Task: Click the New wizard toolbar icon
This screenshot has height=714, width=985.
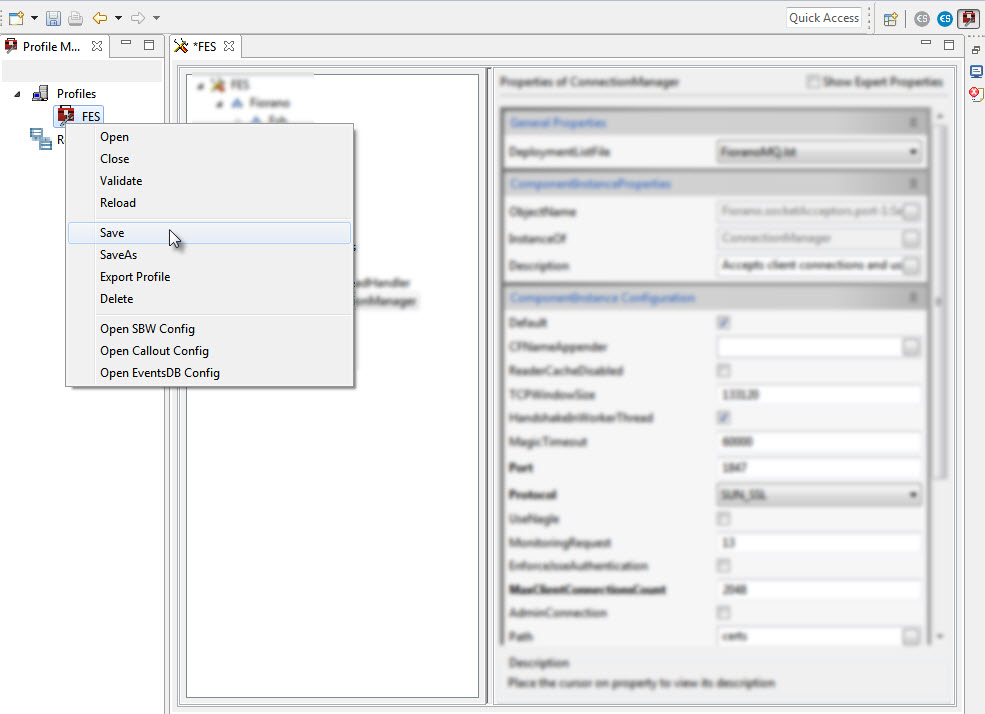Action: point(16,18)
